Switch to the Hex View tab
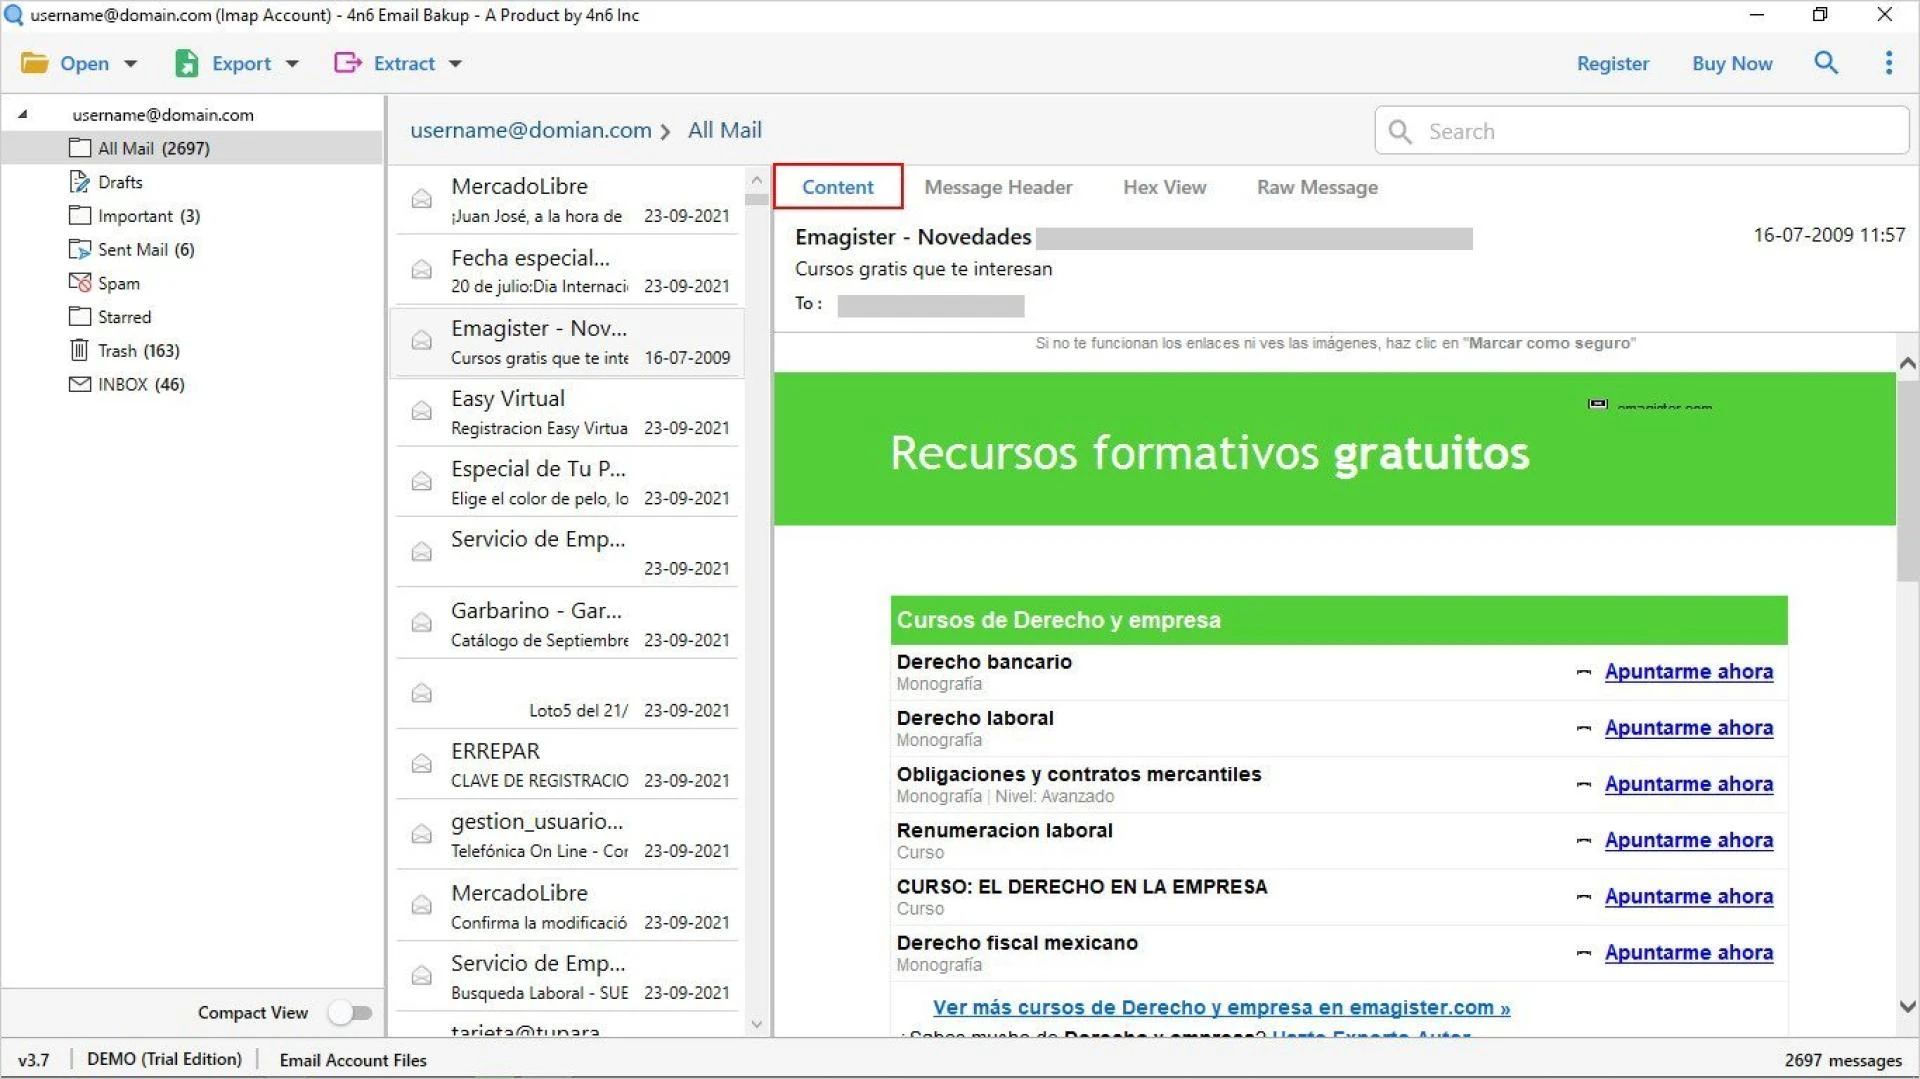The image size is (1920, 1079). pyautogui.click(x=1164, y=187)
